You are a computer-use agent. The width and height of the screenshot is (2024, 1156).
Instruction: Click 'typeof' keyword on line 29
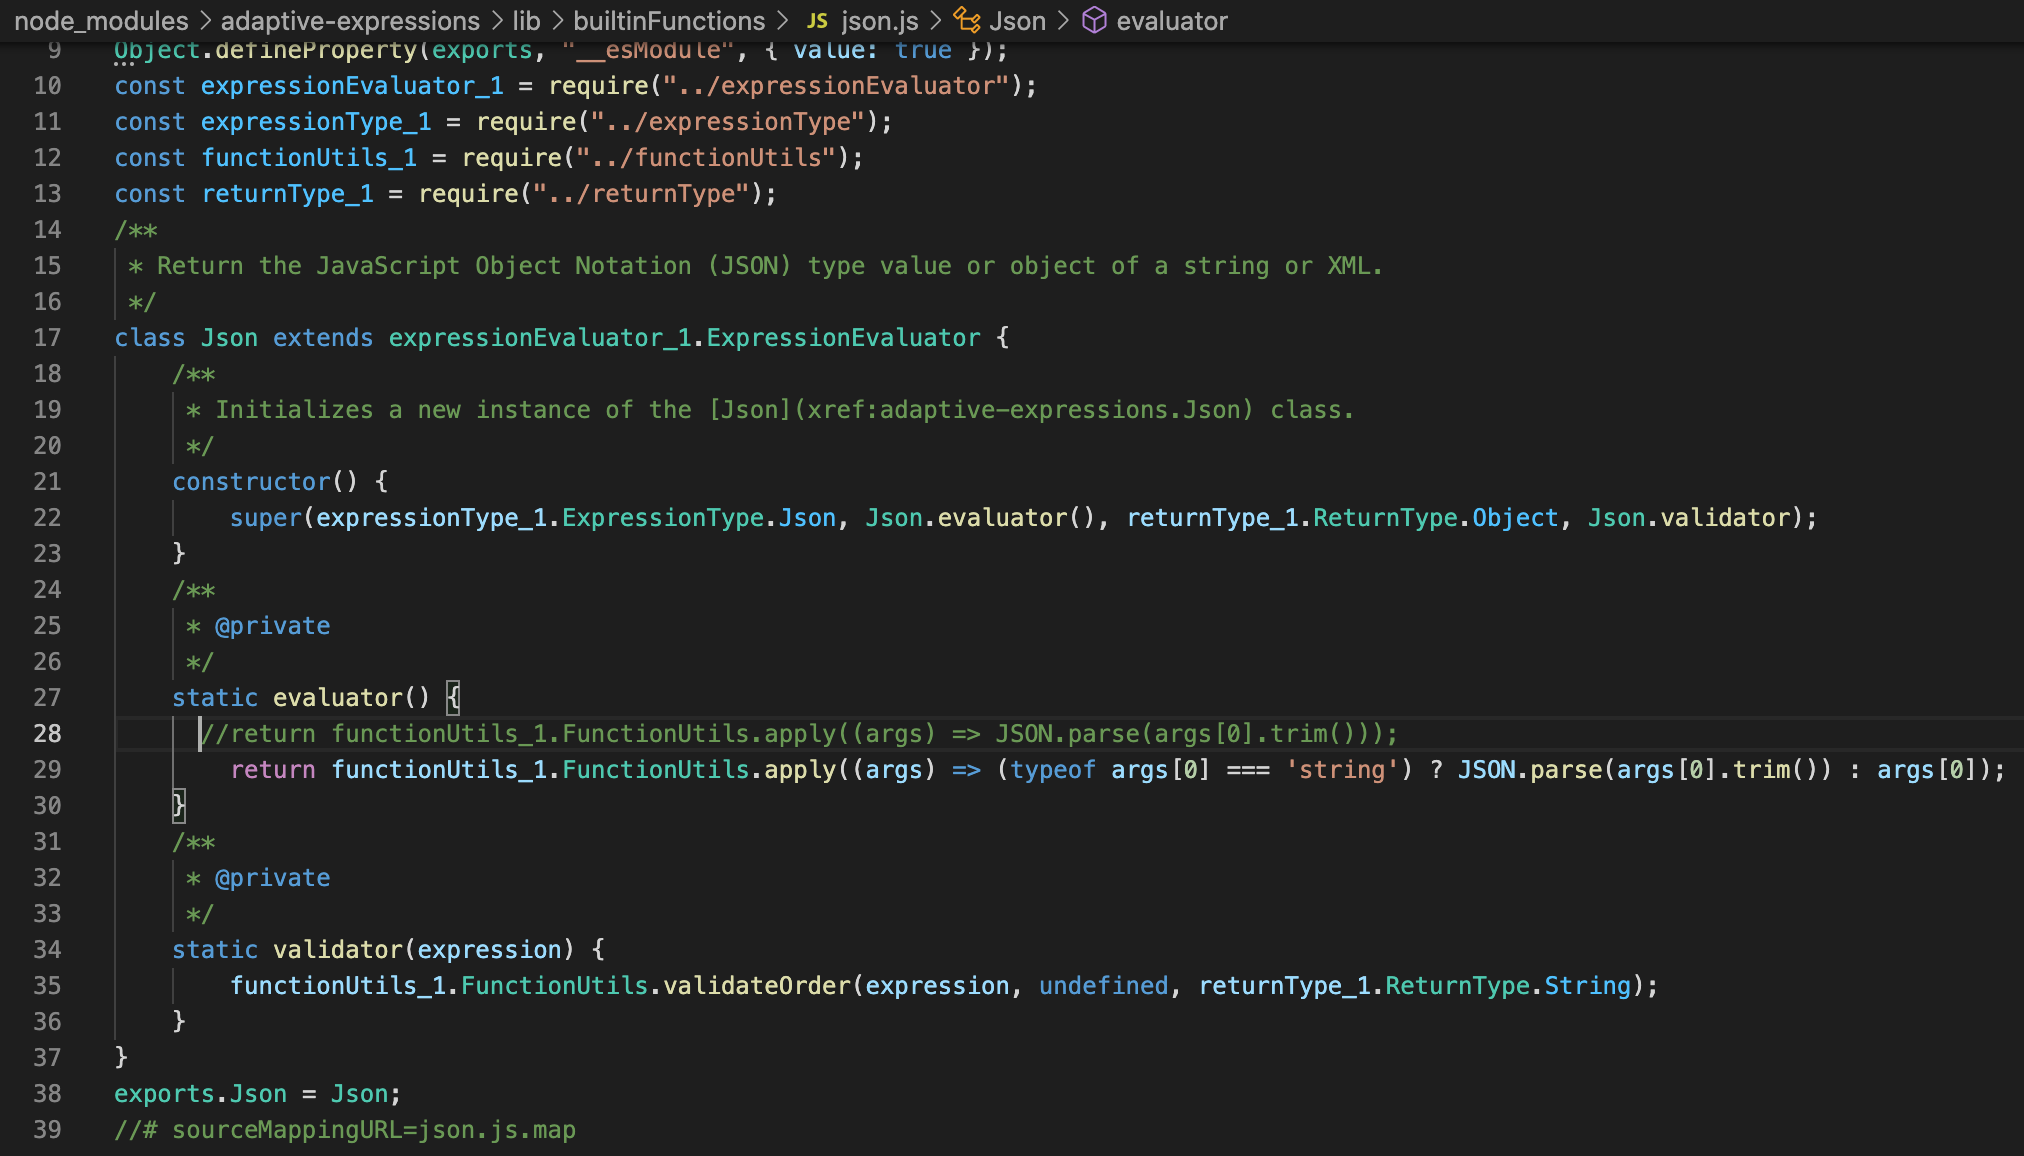coord(1053,770)
